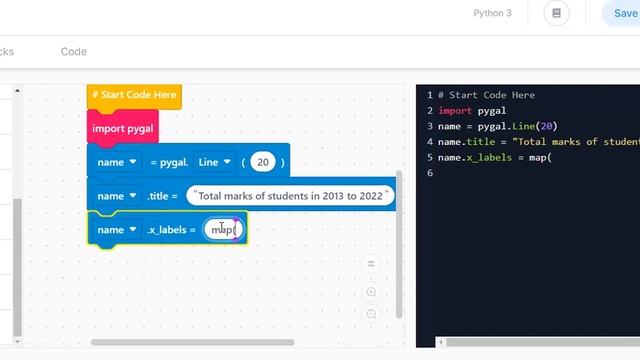Edit the 20 value field
Image resolution: width=640 pixels, height=360 pixels.
(263, 162)
